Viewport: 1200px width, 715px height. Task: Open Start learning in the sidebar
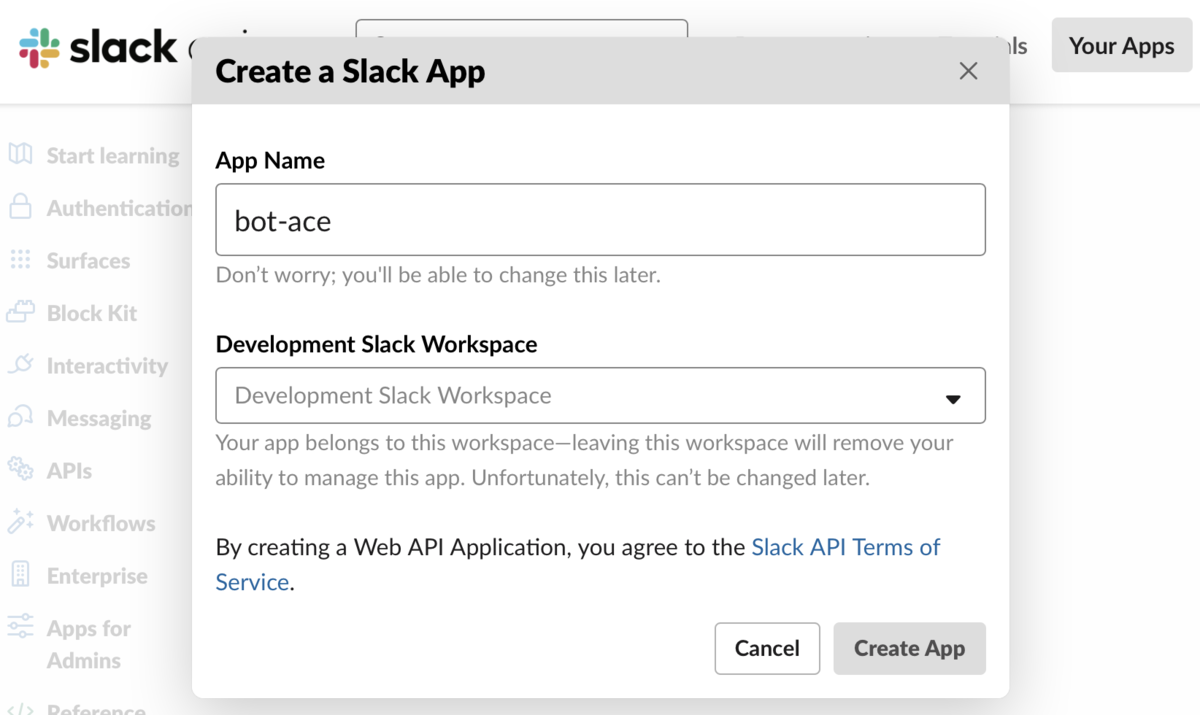pyautogui.click(x=113, y=156)
